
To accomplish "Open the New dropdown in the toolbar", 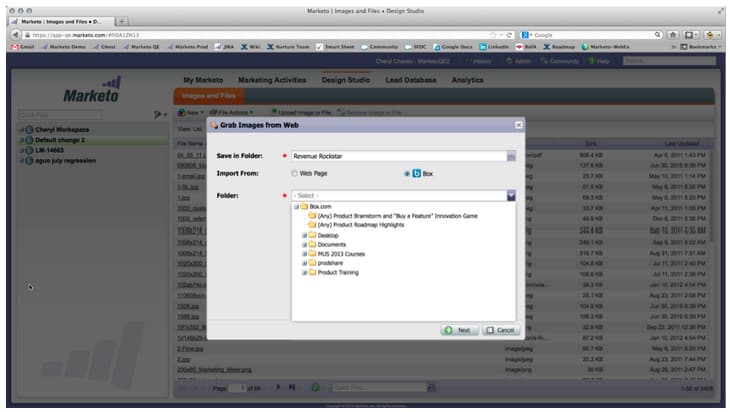I will pyautogui.click(x=191, y=113).
